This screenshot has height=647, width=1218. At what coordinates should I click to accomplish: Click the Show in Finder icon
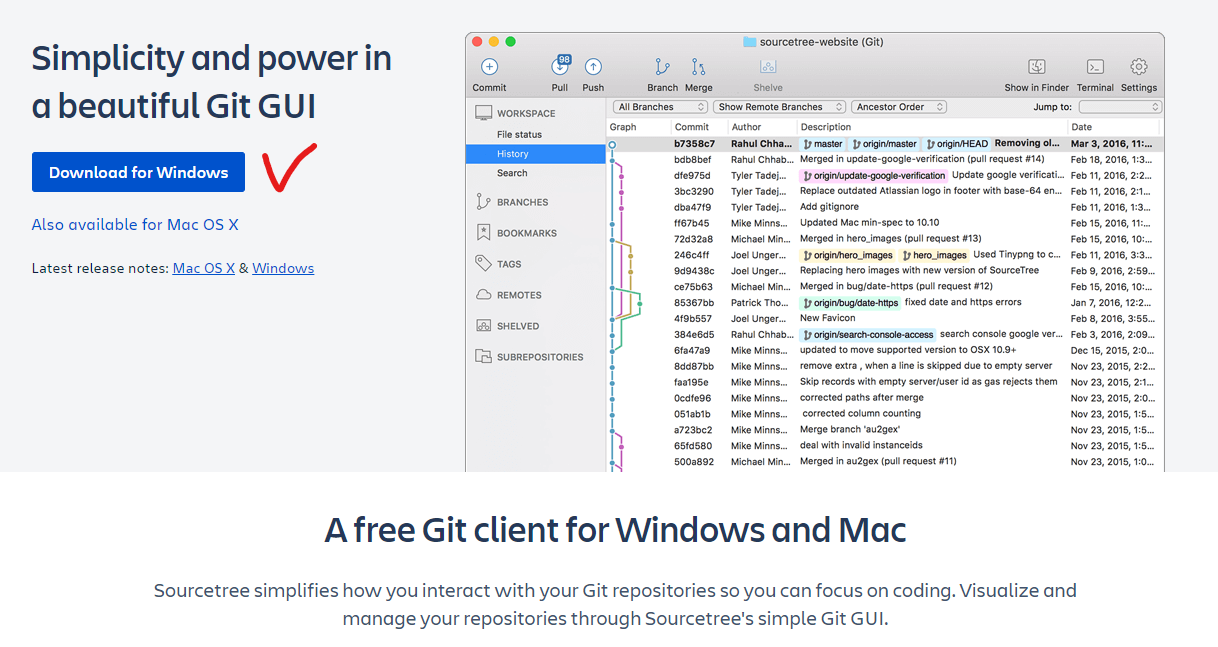(1037, 67)
